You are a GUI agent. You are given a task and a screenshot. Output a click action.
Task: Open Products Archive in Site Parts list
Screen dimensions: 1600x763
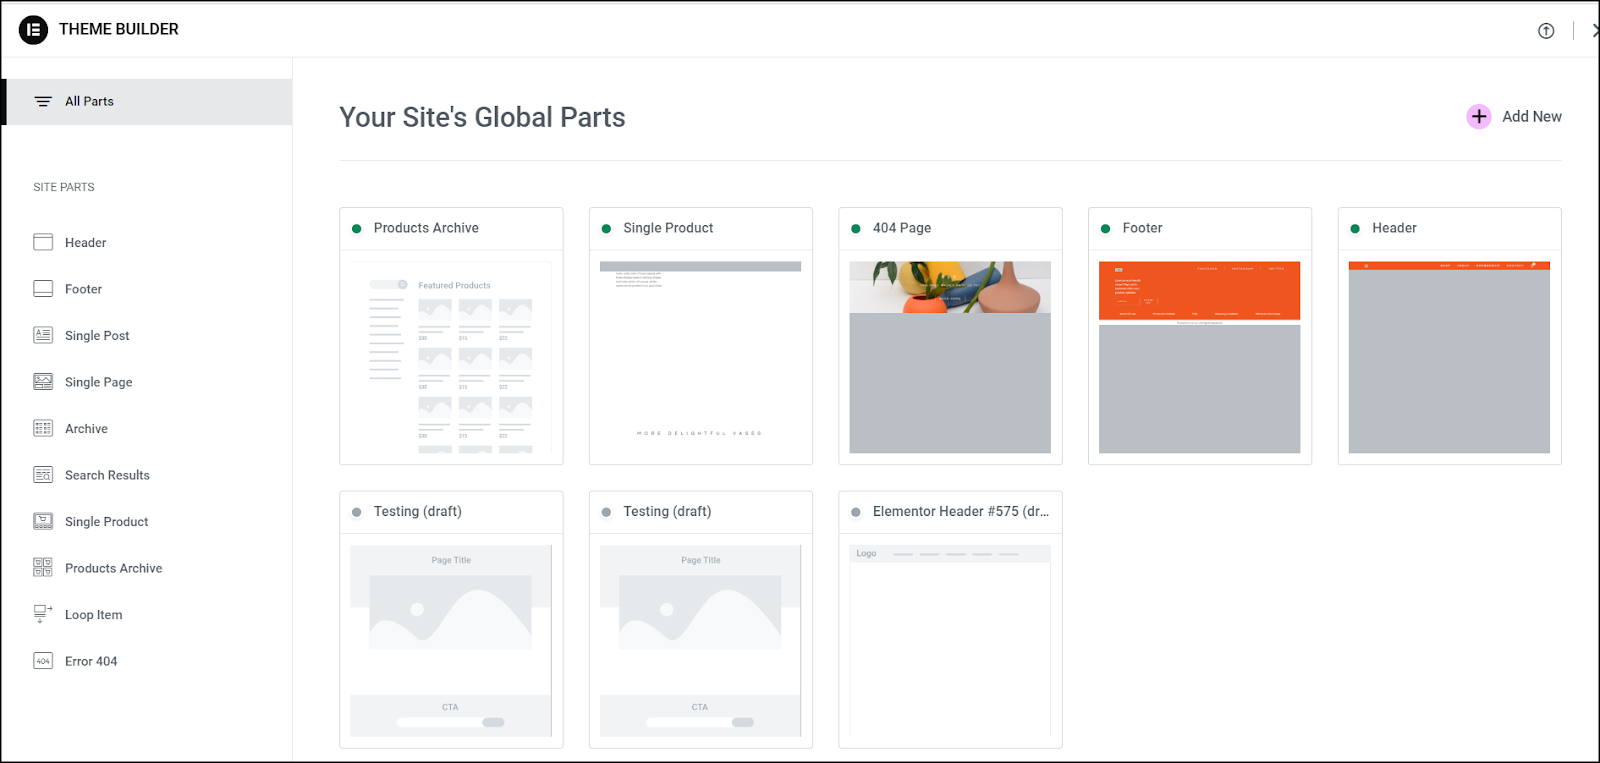[113, 568]
